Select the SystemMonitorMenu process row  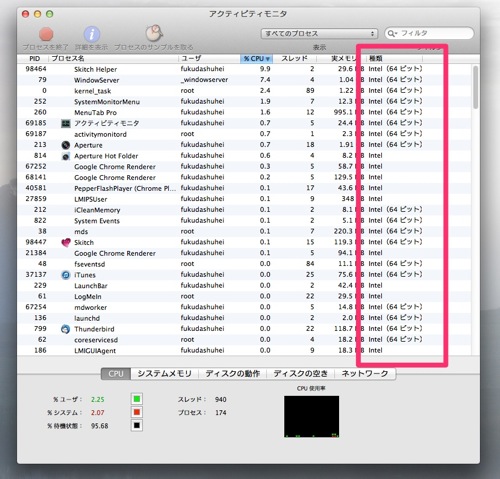coord(244,102)
